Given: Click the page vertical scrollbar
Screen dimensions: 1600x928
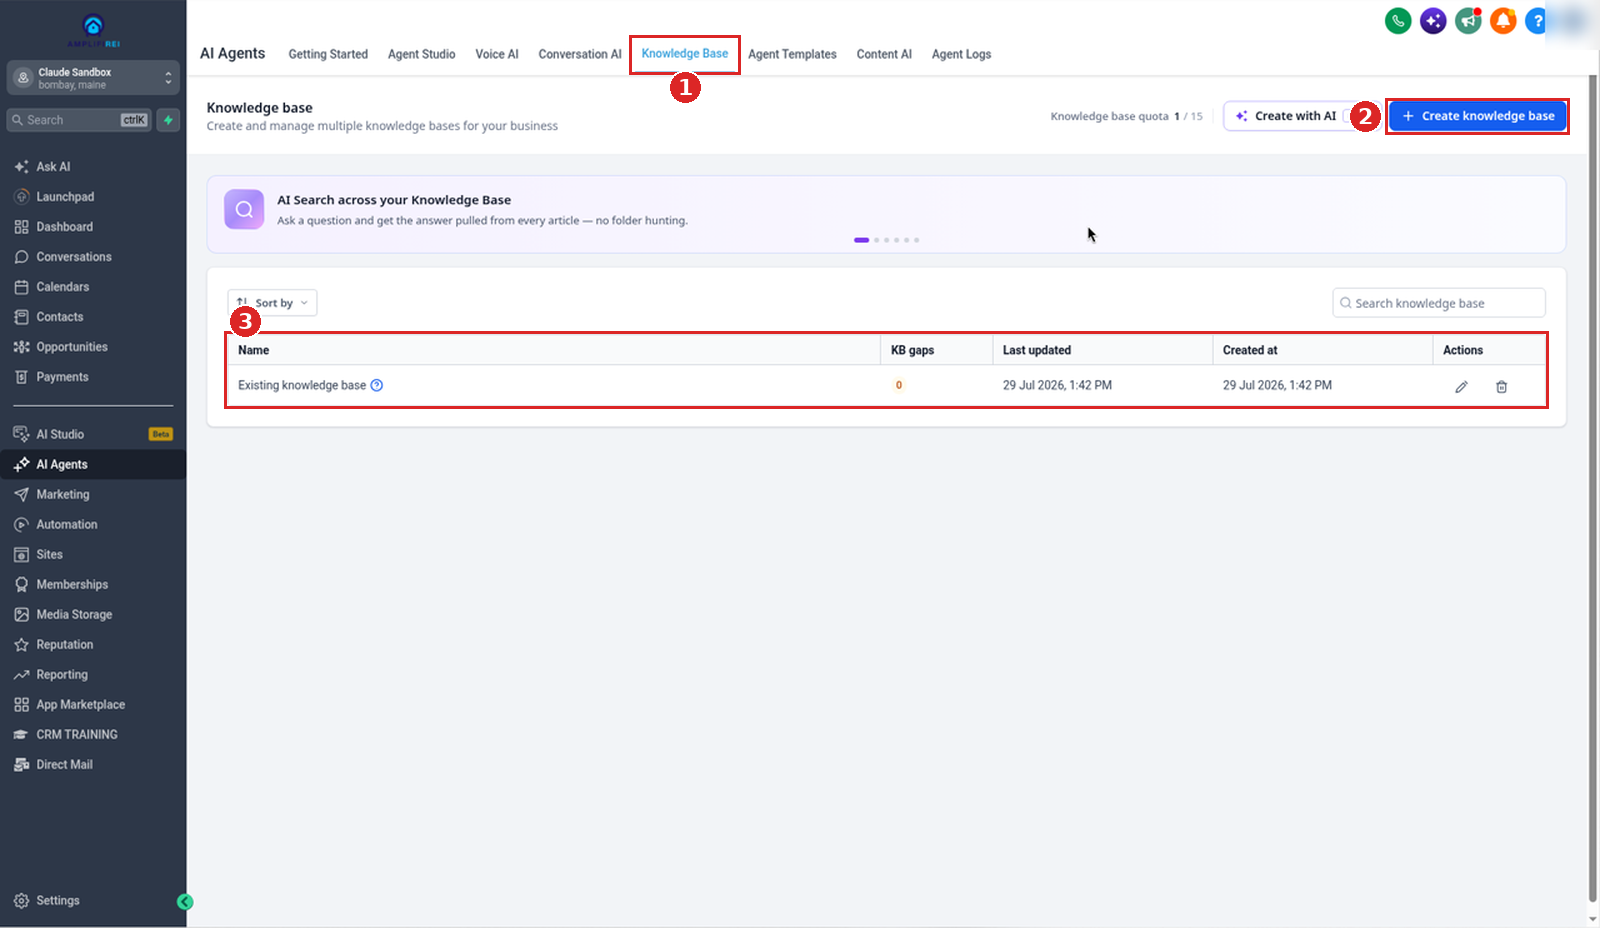Looking at the screenshot, I should [x=1593, y=490].
